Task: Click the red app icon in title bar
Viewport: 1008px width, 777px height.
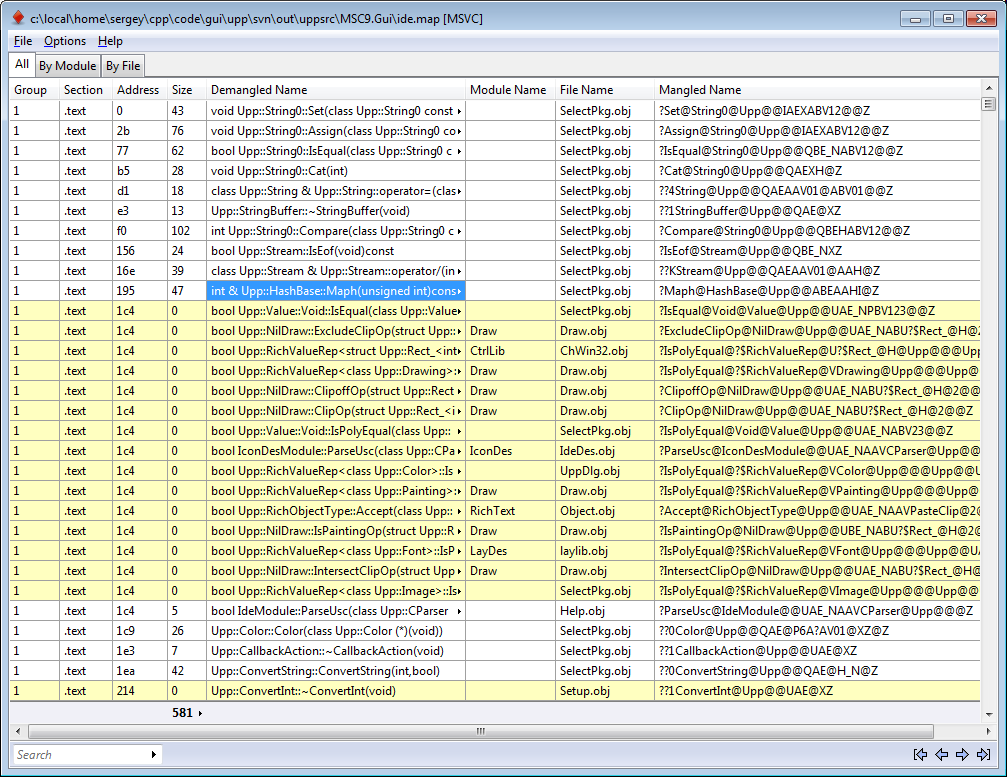Action: pyautogui.click(x=17, y=18)
